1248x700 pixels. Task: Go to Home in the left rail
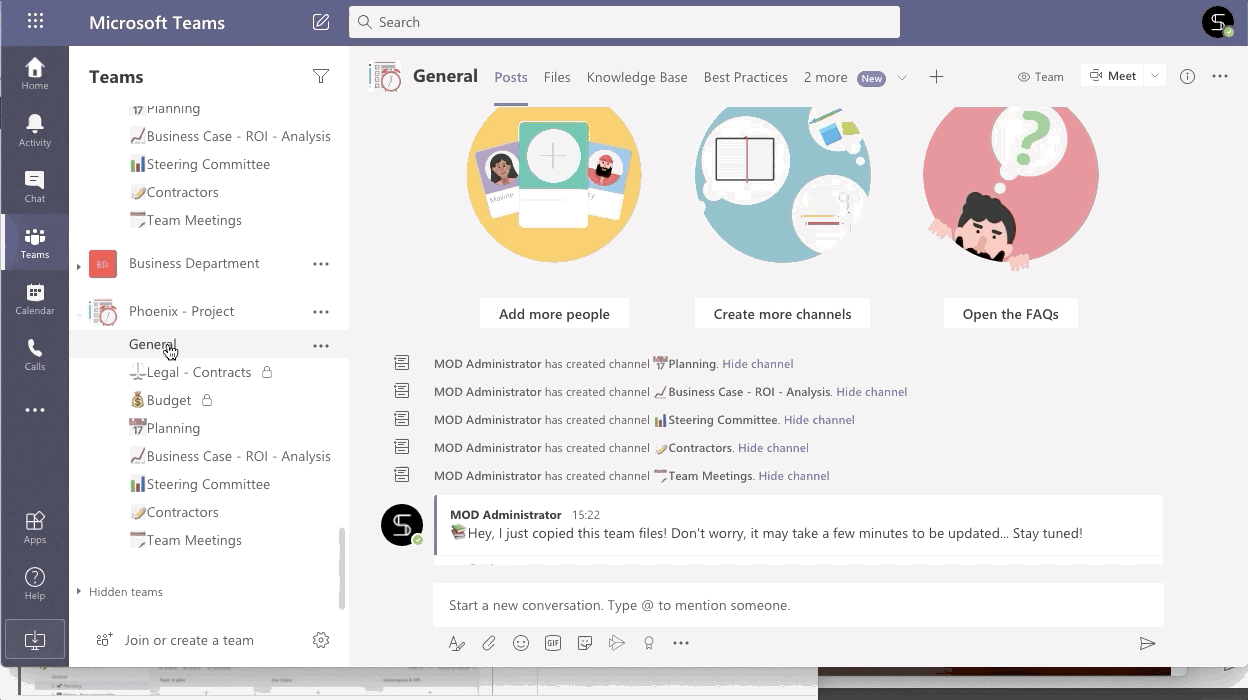(x=35, y=73)
